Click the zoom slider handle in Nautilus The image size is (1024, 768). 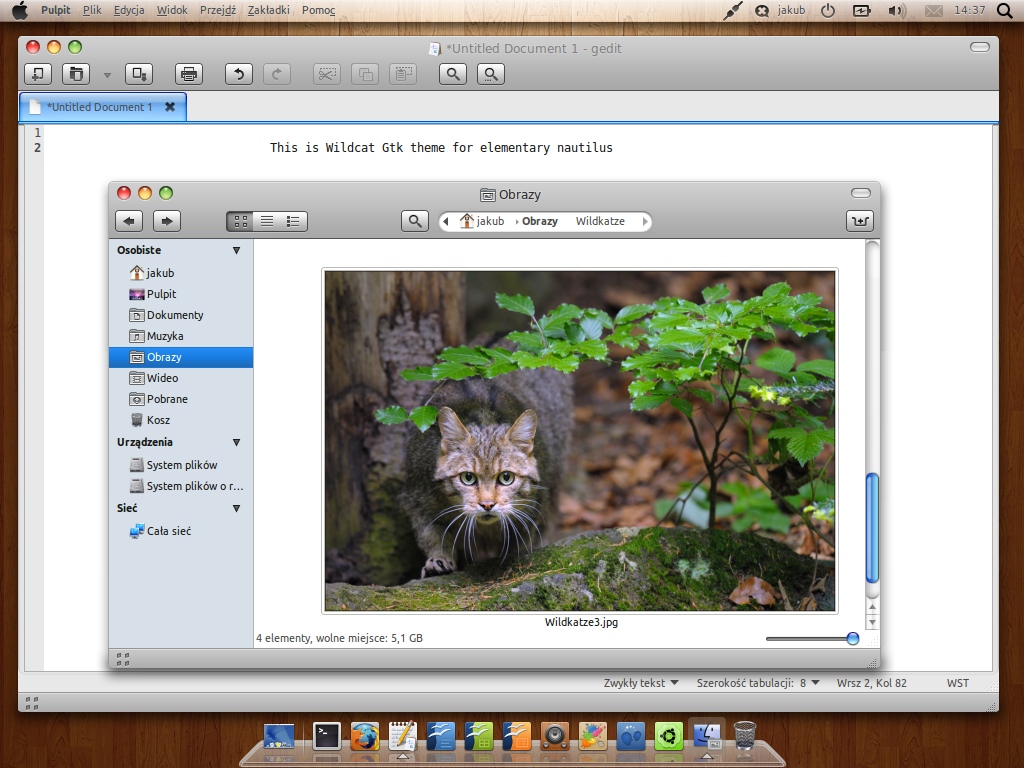852,639
